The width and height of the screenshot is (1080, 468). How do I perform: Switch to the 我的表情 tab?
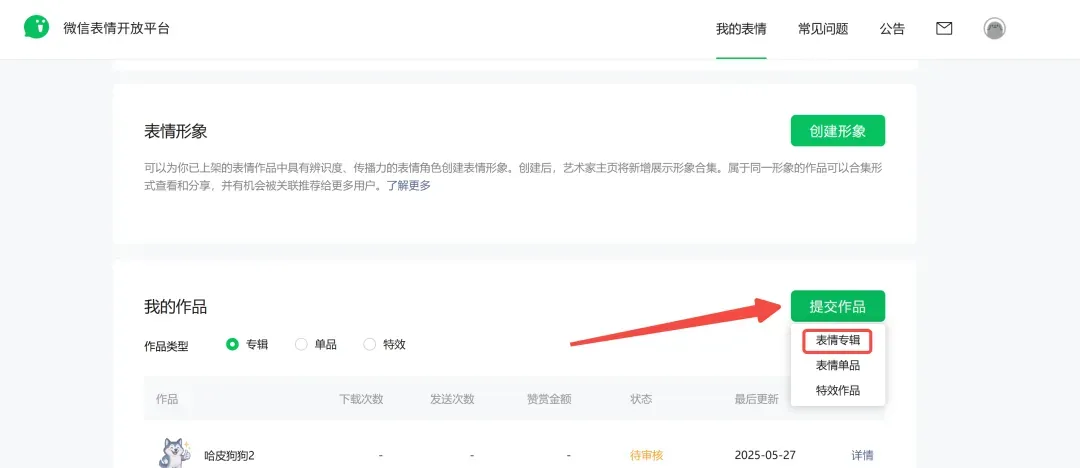tap(741, 29)
